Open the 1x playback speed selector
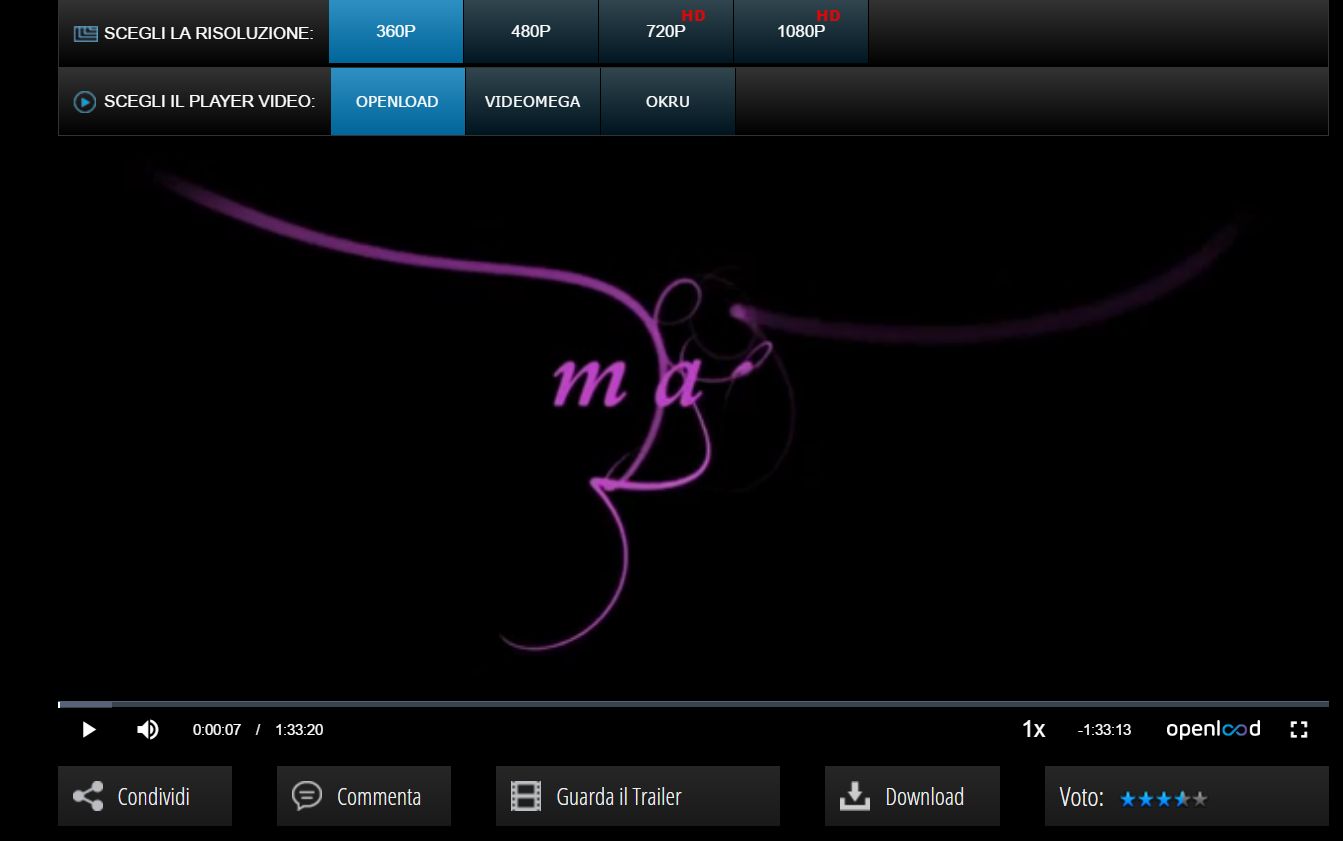1343x841 pixels. (x=1033, y=730)
